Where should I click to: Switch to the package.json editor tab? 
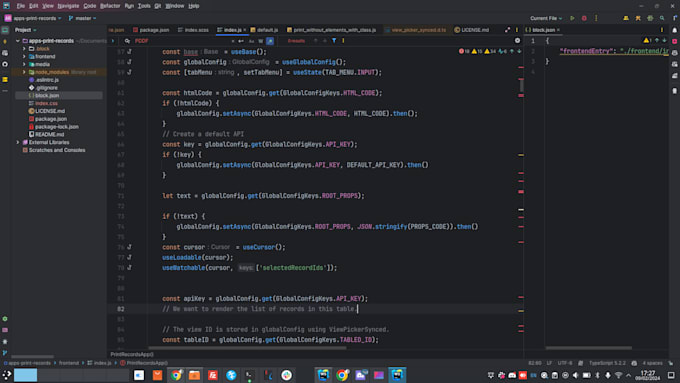click(151, 30)
